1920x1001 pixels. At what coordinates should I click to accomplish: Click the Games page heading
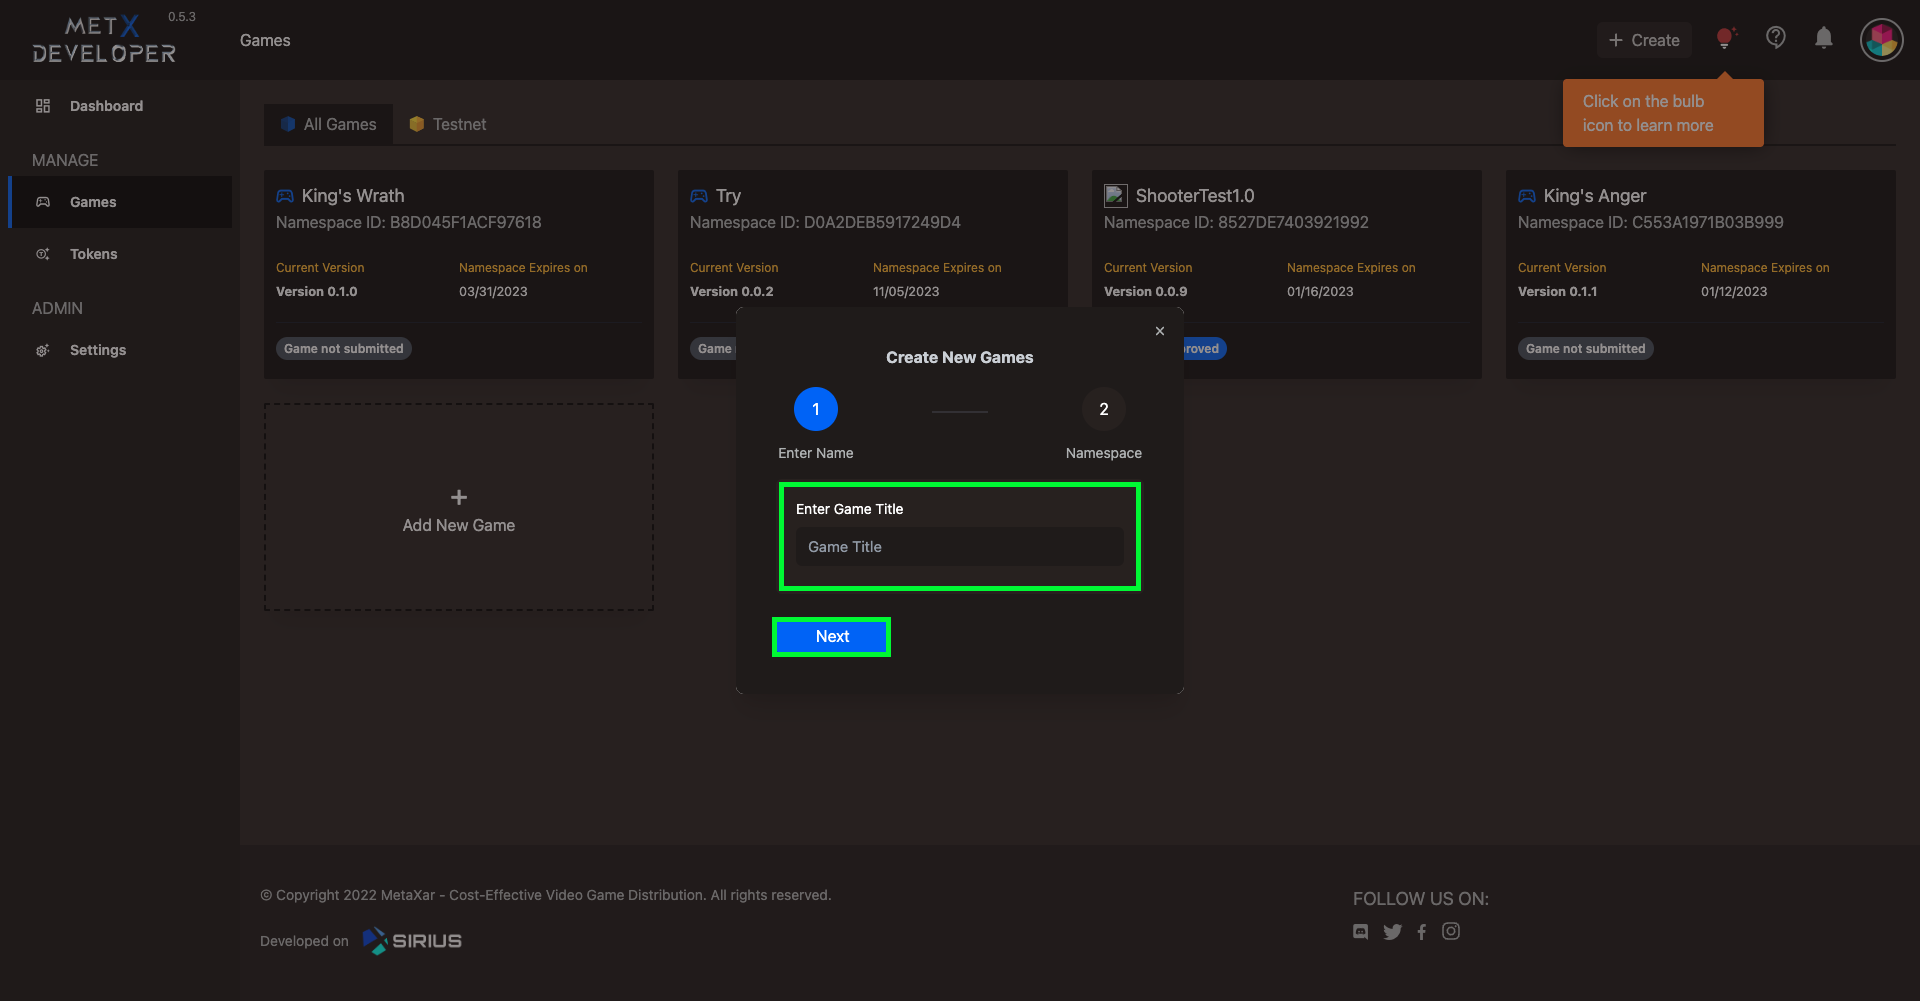click(x=265, y=40)
